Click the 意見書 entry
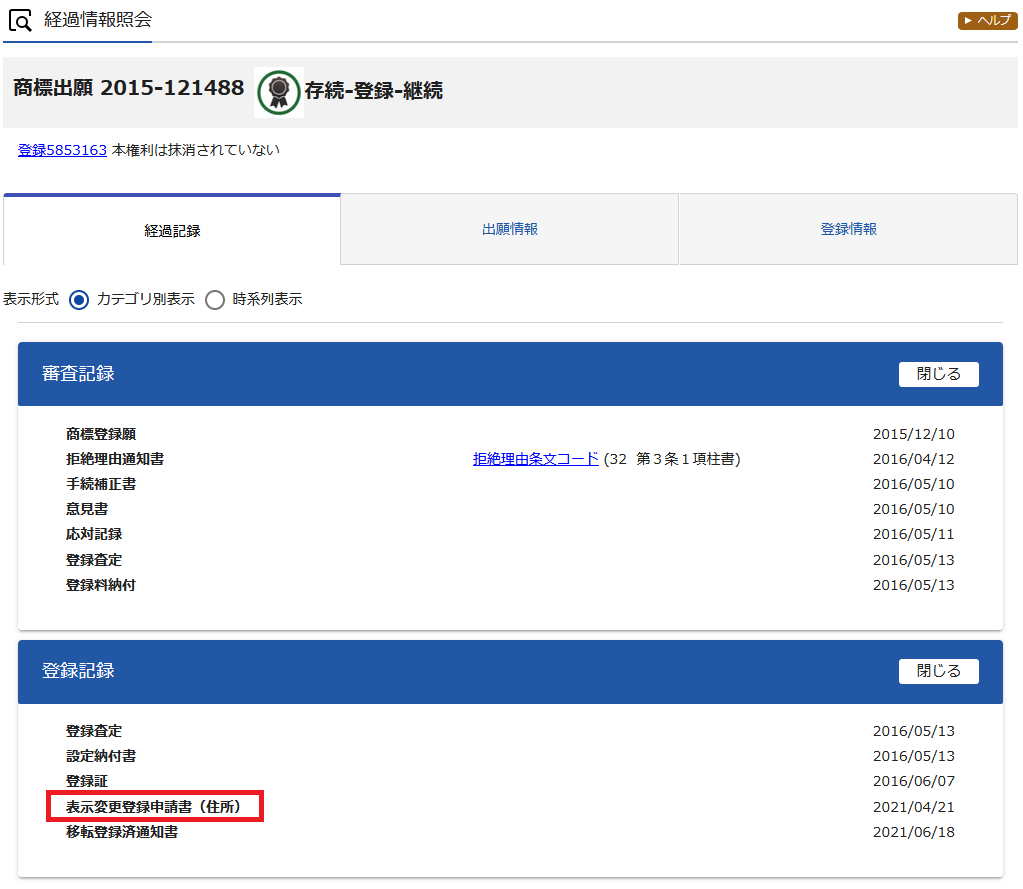 [x=87, y=509]
